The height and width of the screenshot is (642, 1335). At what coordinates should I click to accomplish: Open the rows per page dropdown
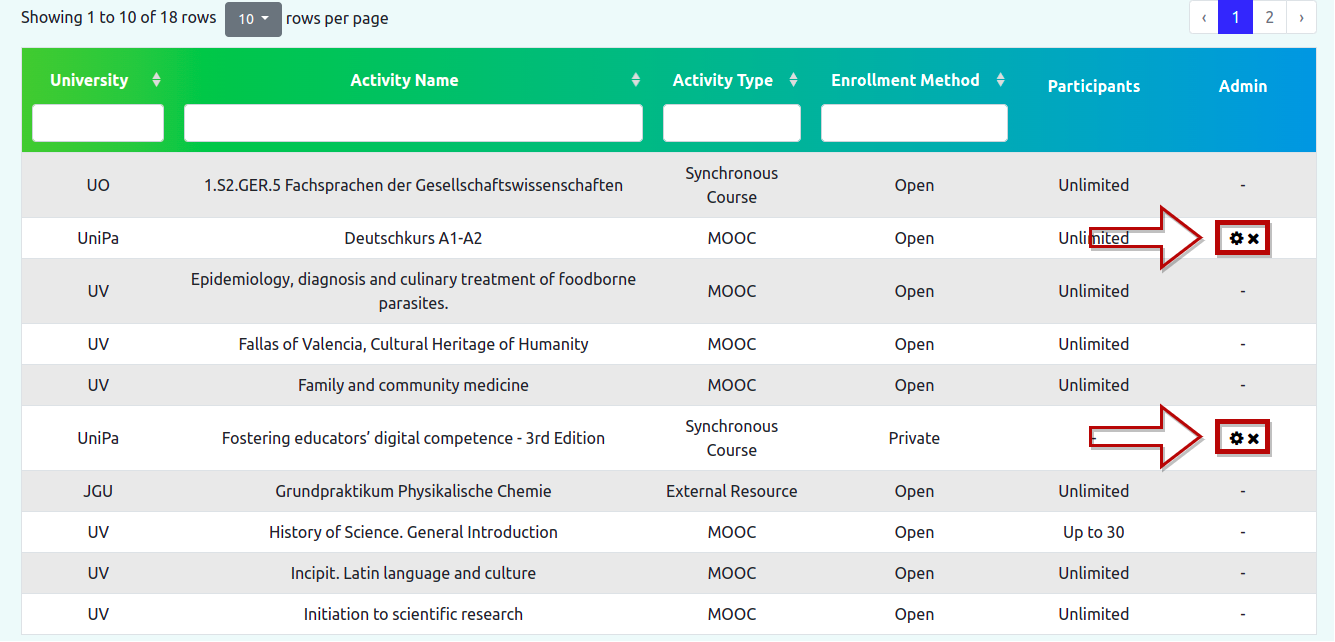[253, 19]
